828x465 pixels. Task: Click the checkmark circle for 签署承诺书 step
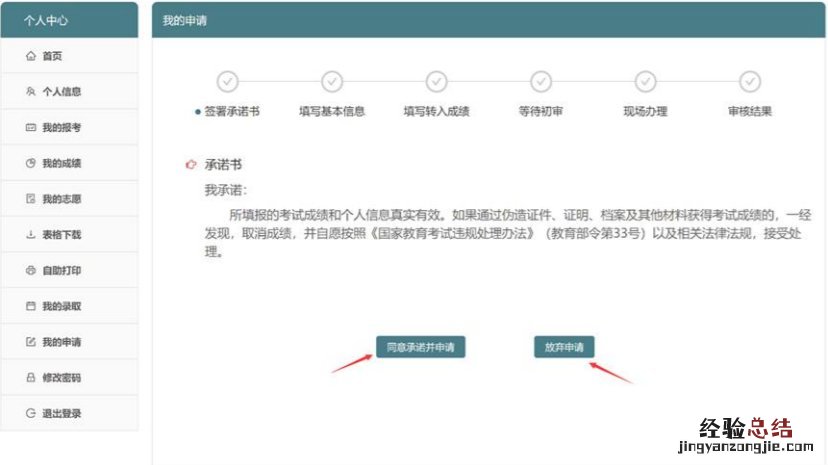click(228, 82)
